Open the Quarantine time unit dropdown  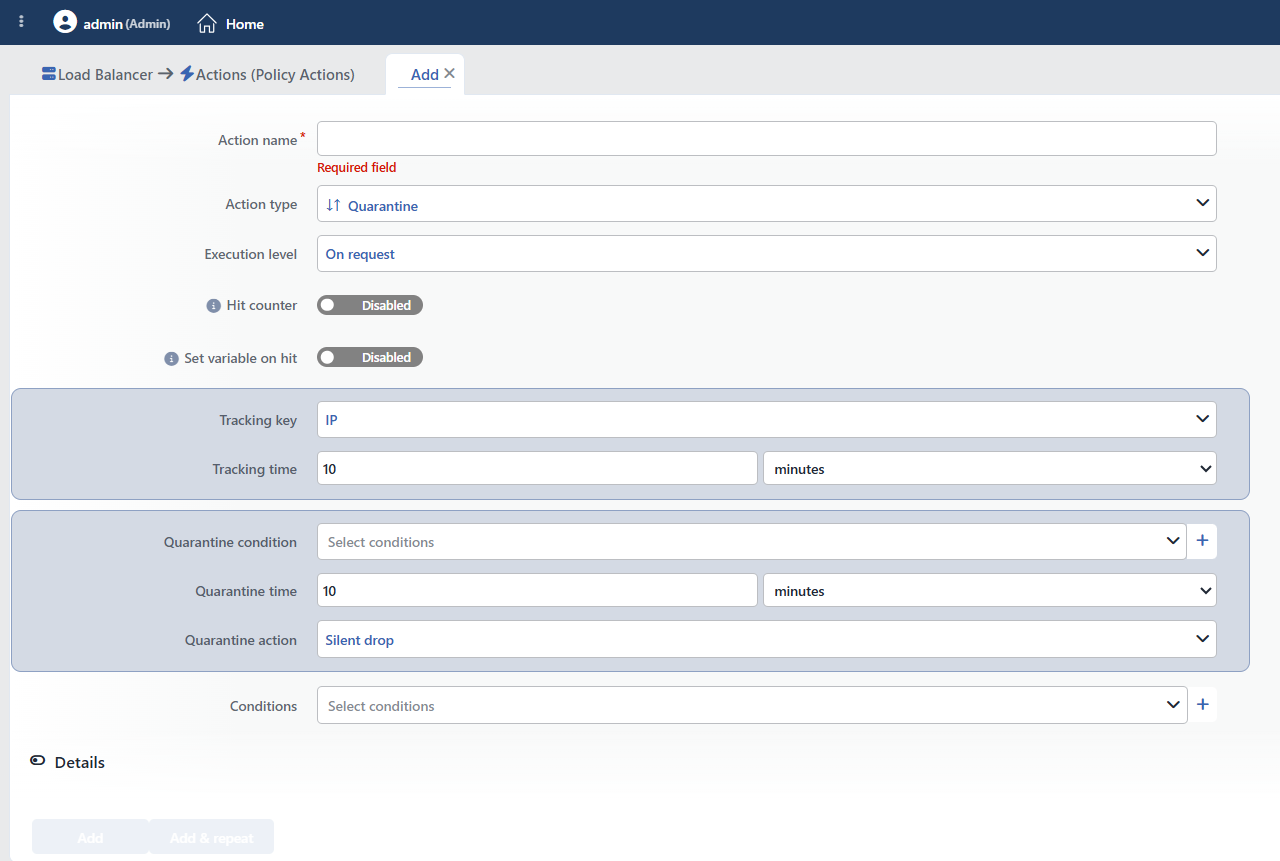pyautogui.click(x=989, y=590)
